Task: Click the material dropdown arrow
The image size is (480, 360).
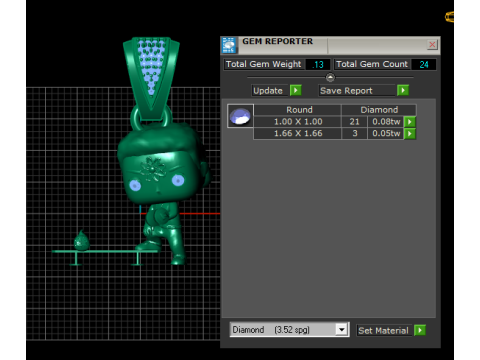Action: click(341, 330)
